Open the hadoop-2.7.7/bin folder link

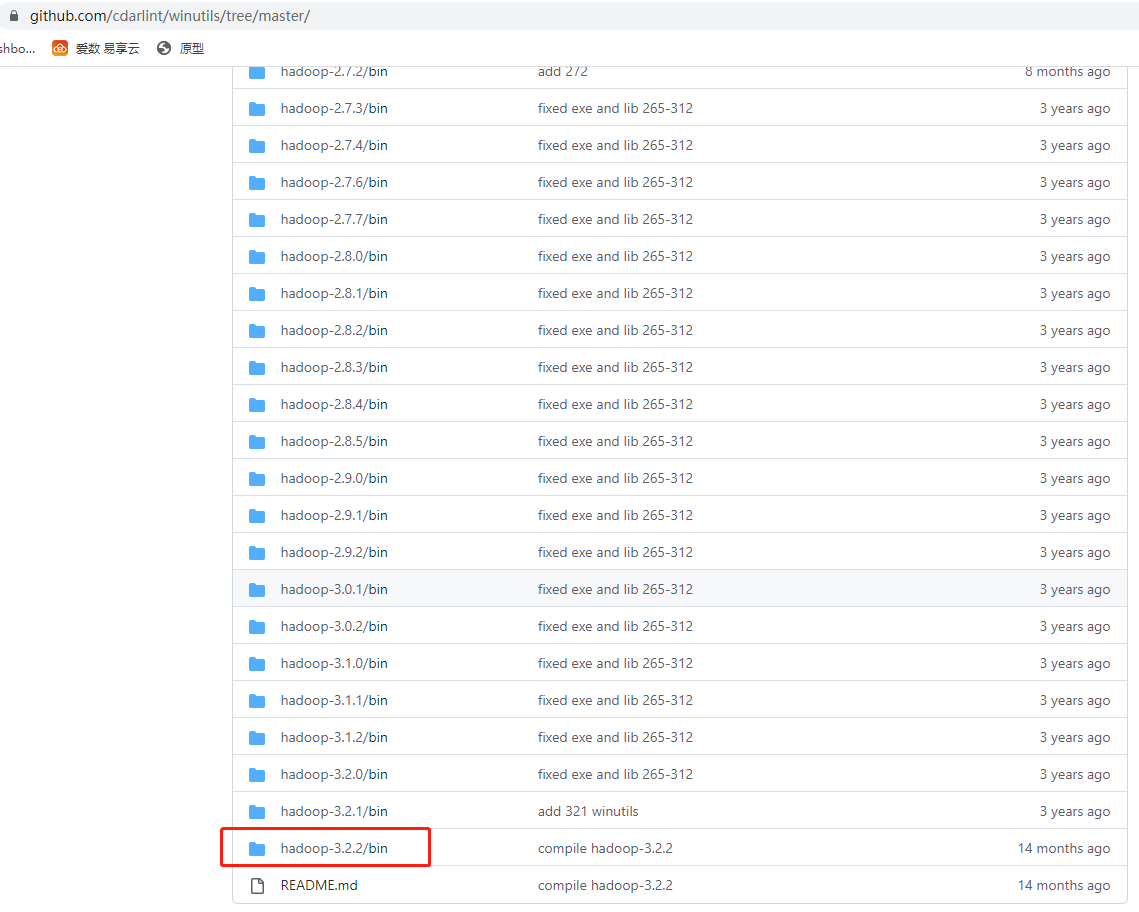pos(334,219)
